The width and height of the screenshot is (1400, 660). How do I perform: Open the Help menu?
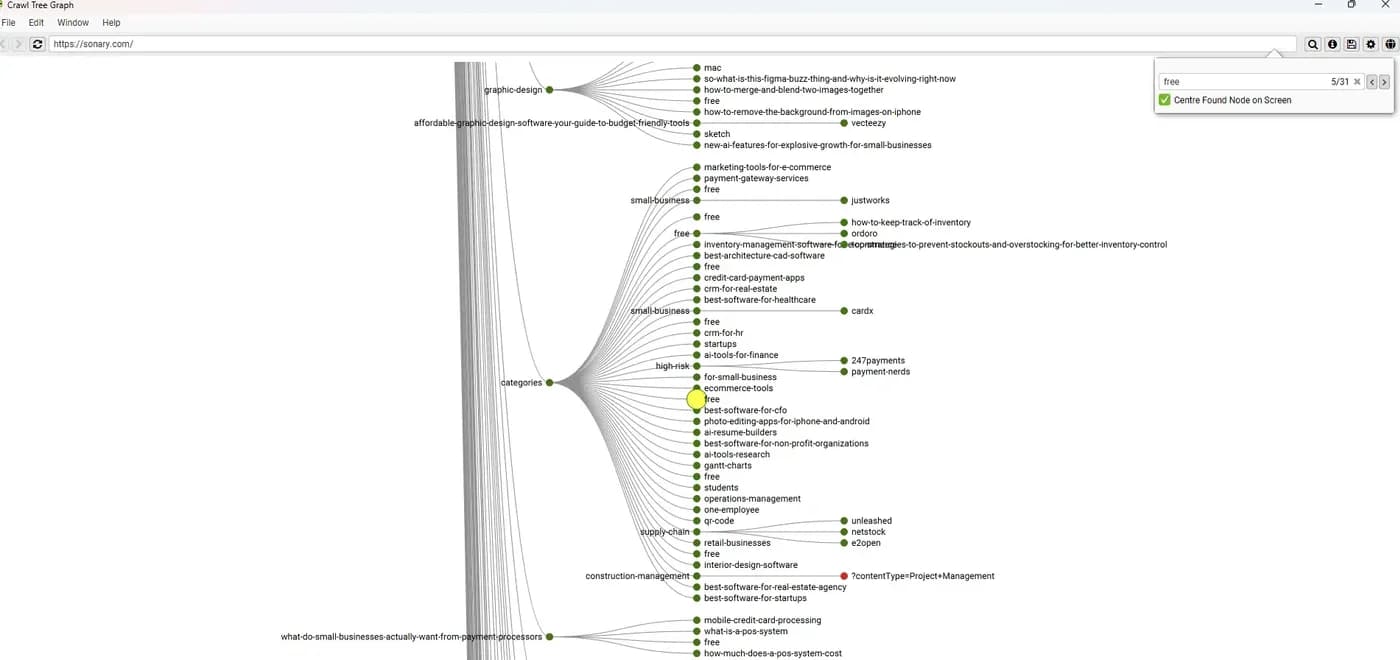[111, 22]
